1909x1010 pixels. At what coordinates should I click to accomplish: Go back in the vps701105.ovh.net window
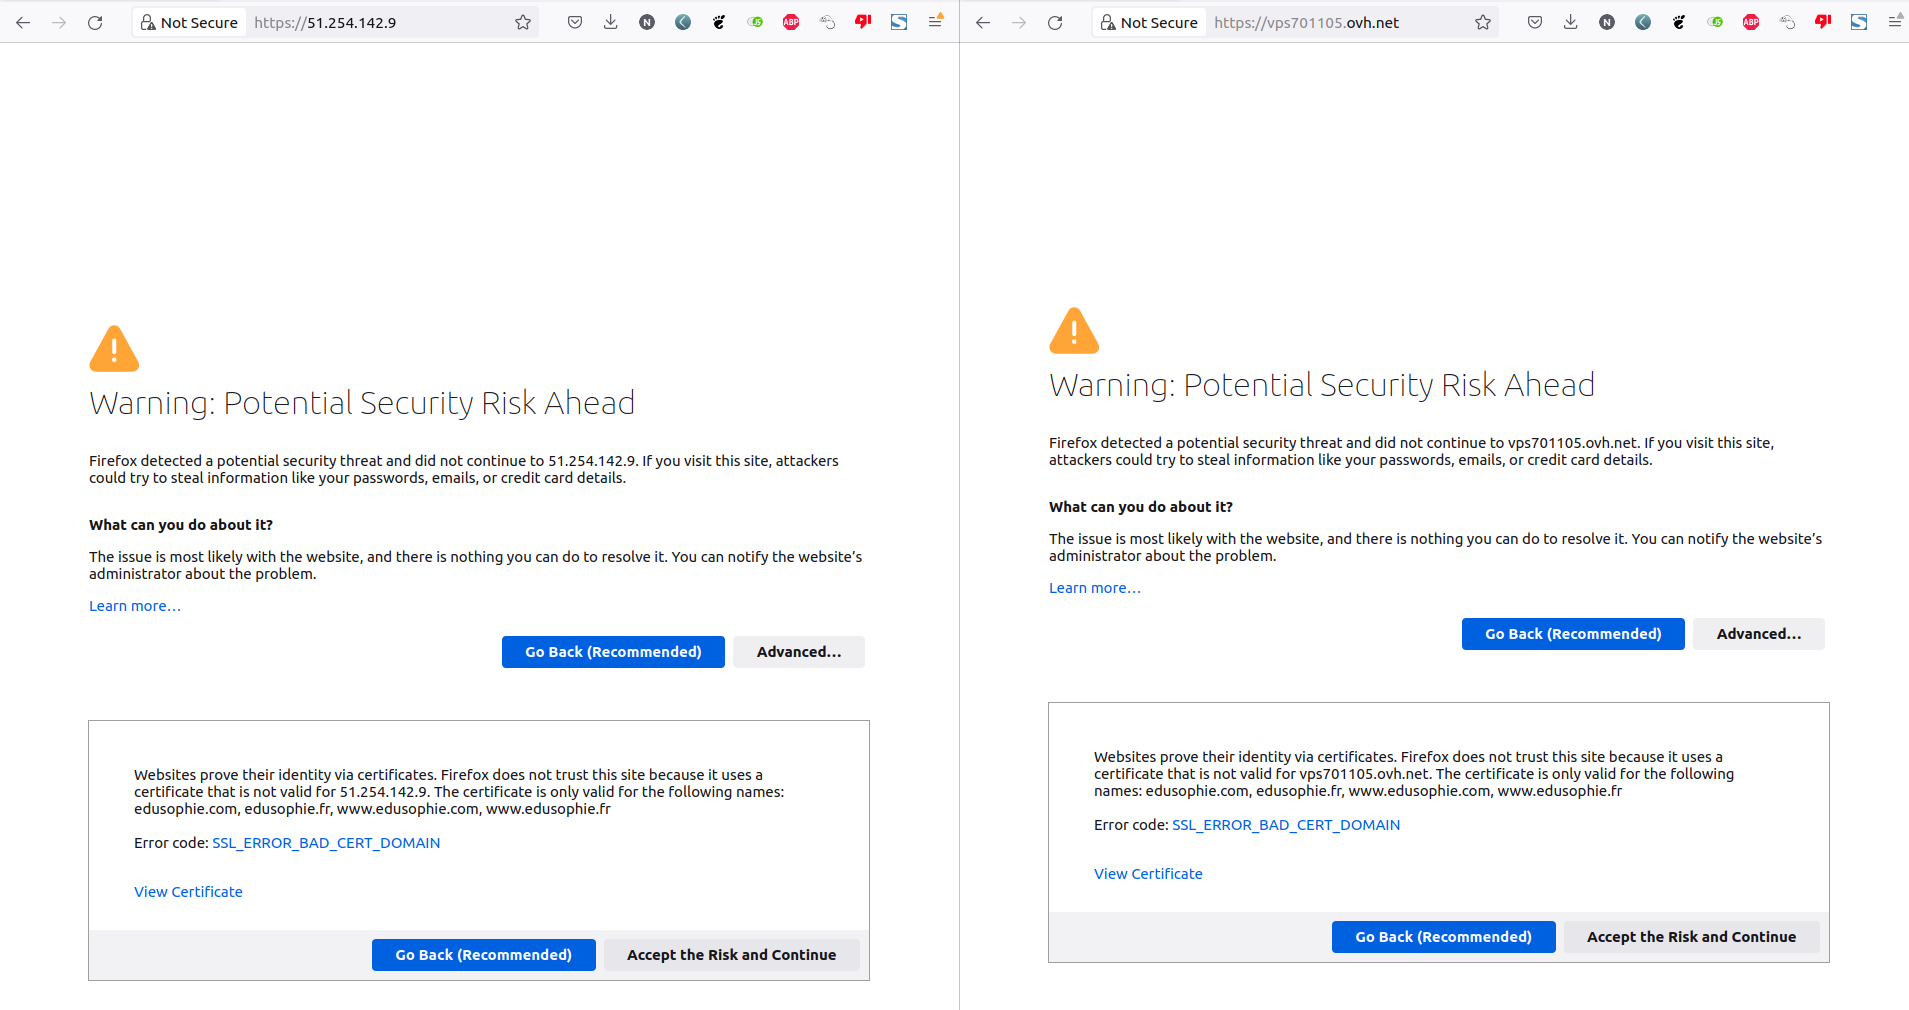click(983, 23)
